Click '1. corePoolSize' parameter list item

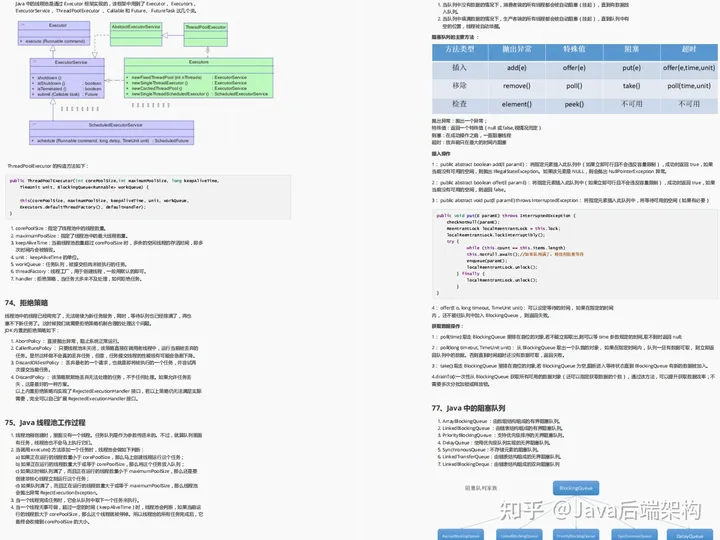[x=58, y=228]
